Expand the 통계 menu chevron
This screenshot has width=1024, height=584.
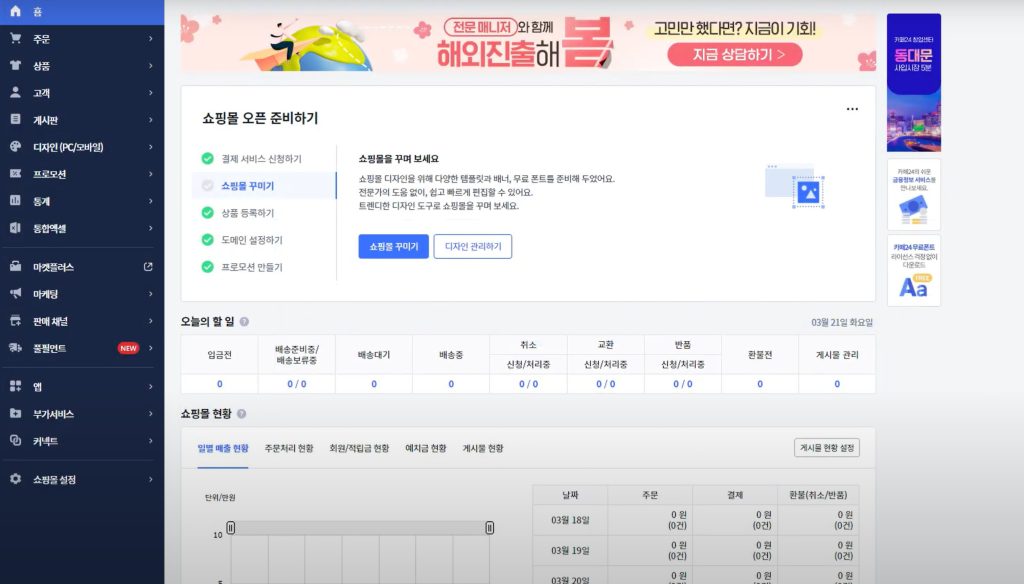(151, 201)
